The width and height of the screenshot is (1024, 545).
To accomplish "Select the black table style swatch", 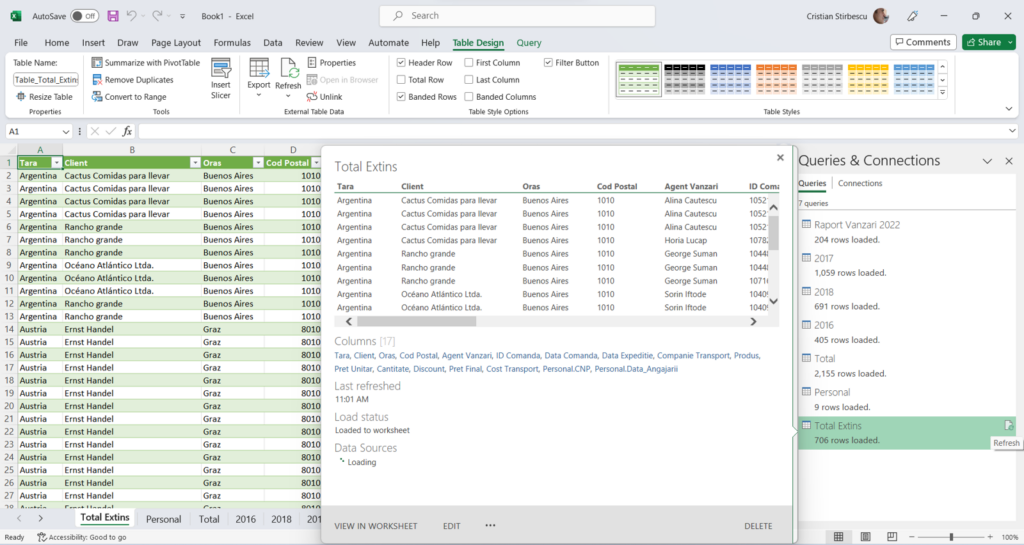I will (684, 79).
